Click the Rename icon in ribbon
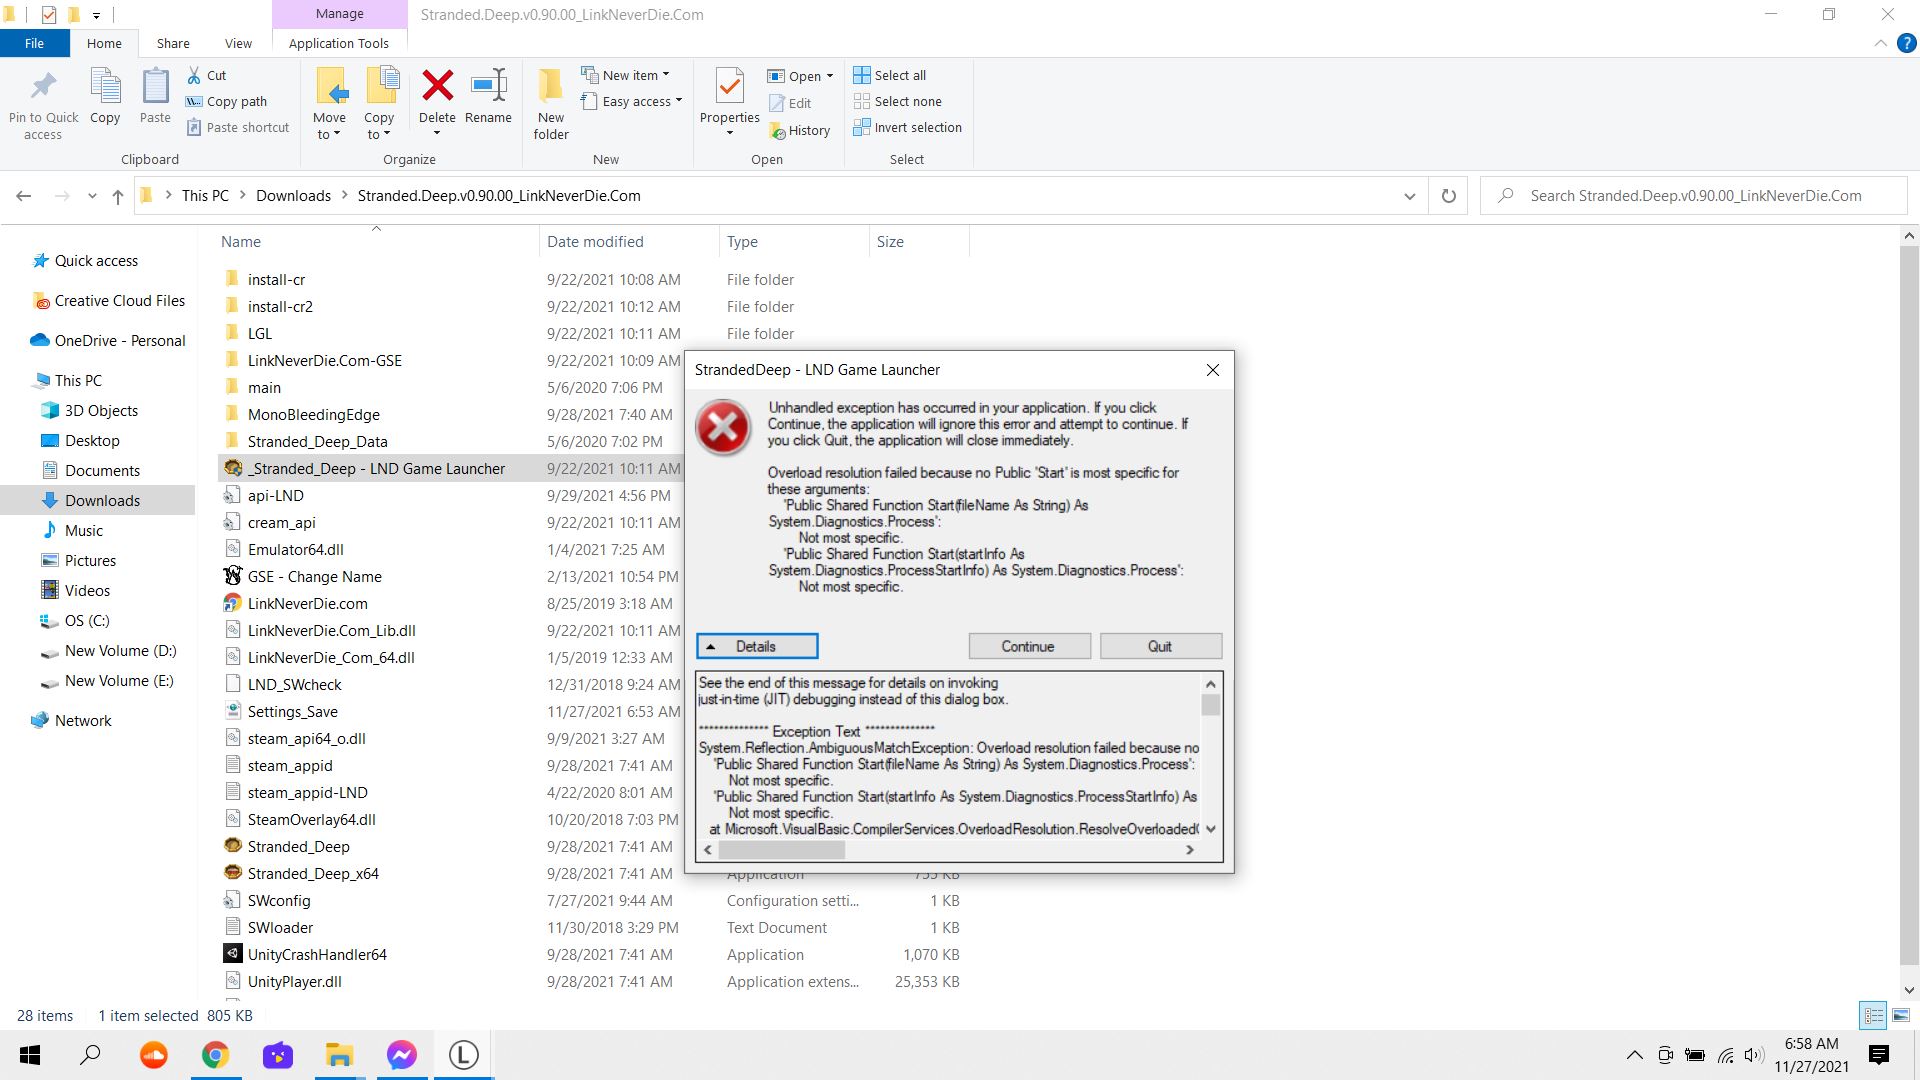1920x1080 pixels. [488, 87]
